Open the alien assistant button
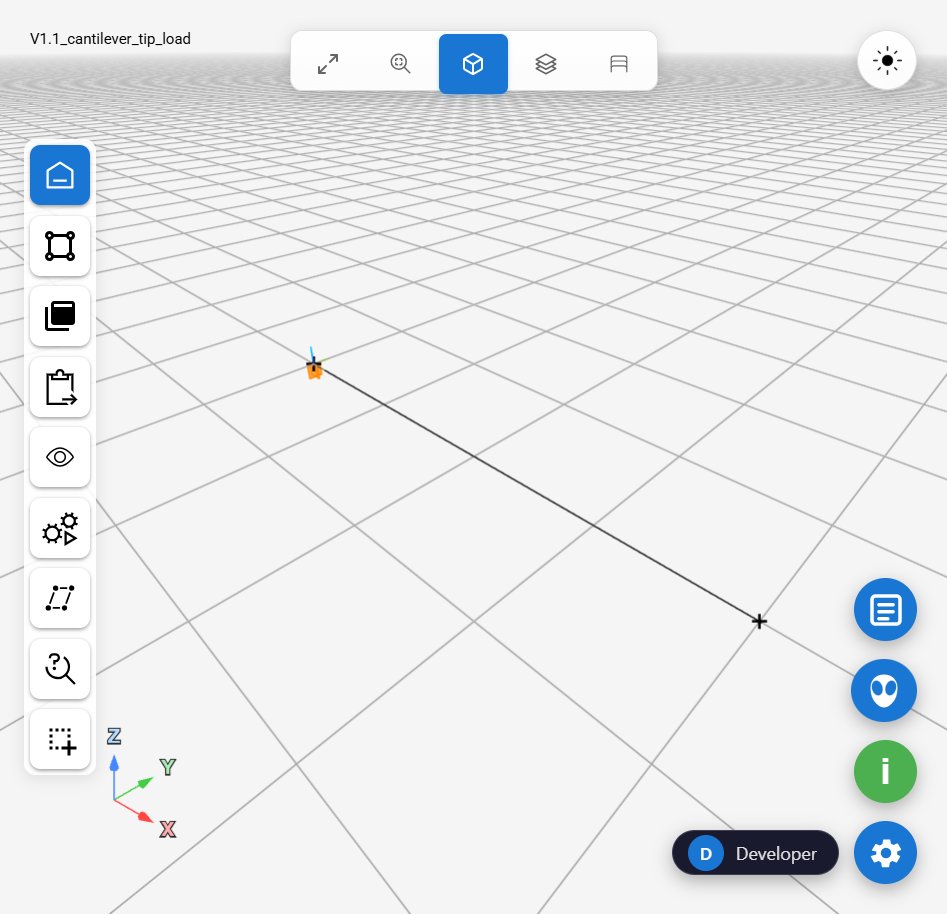This screenshot has width=947, height=914. tap(884, 690)
